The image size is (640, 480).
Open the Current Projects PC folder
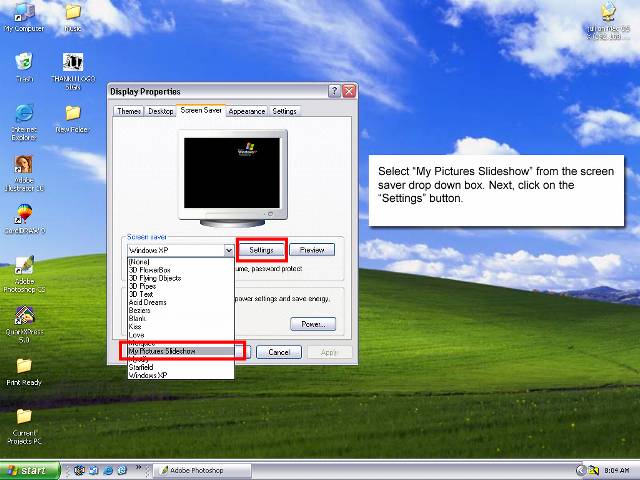click(24, 427)
